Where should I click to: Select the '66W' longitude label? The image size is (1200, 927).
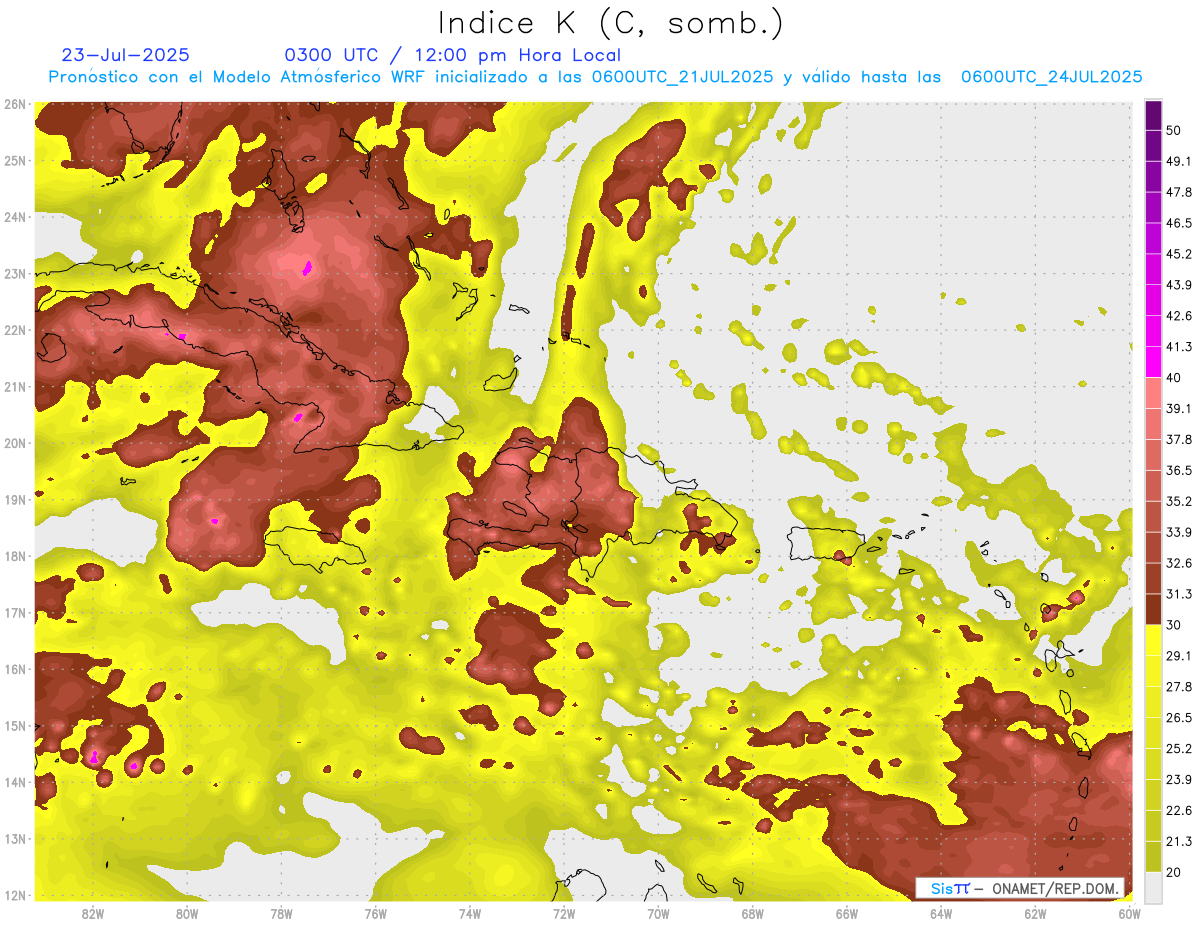tap(847, 913)
